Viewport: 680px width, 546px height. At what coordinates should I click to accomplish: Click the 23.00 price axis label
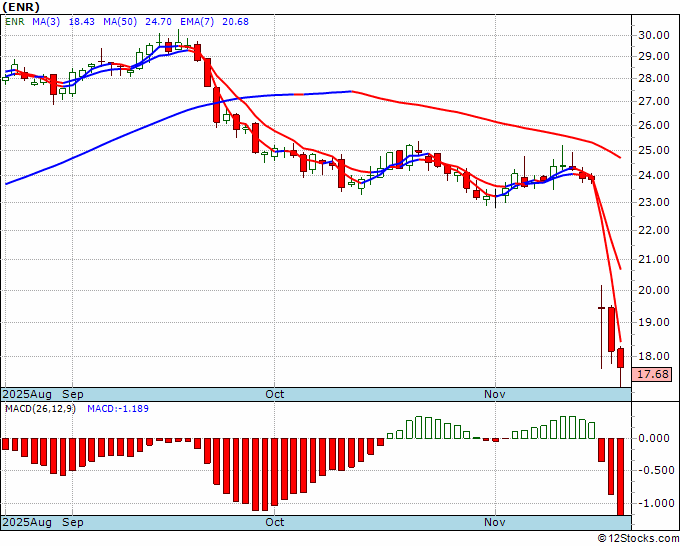click(654, 203)
